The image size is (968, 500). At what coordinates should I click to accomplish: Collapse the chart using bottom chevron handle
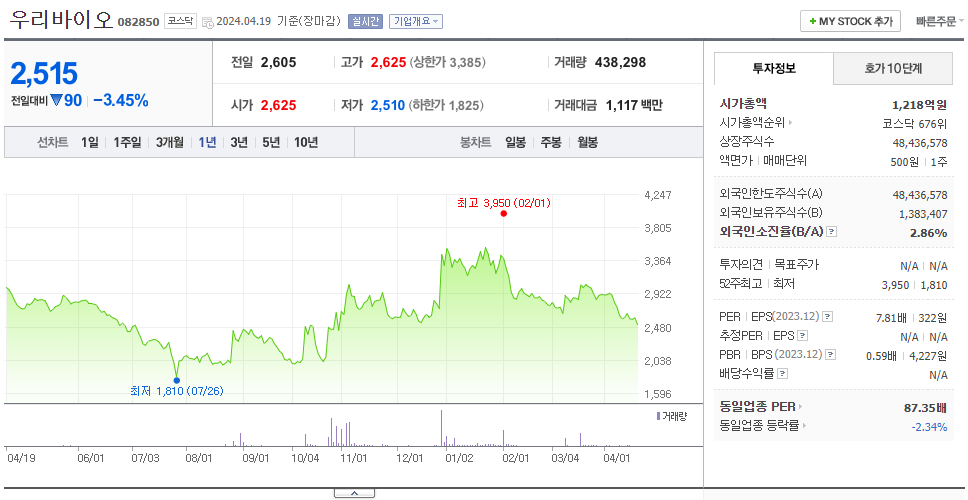(x=354, y=493)
